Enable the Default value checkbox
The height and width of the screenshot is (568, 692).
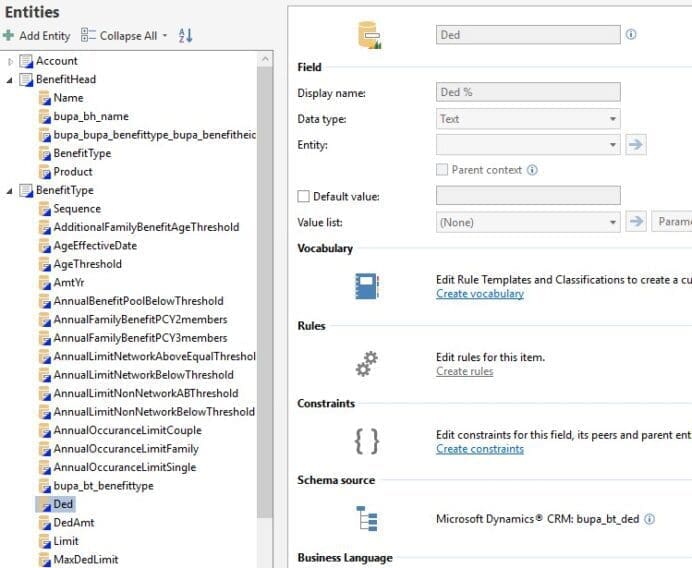[304, 197]
